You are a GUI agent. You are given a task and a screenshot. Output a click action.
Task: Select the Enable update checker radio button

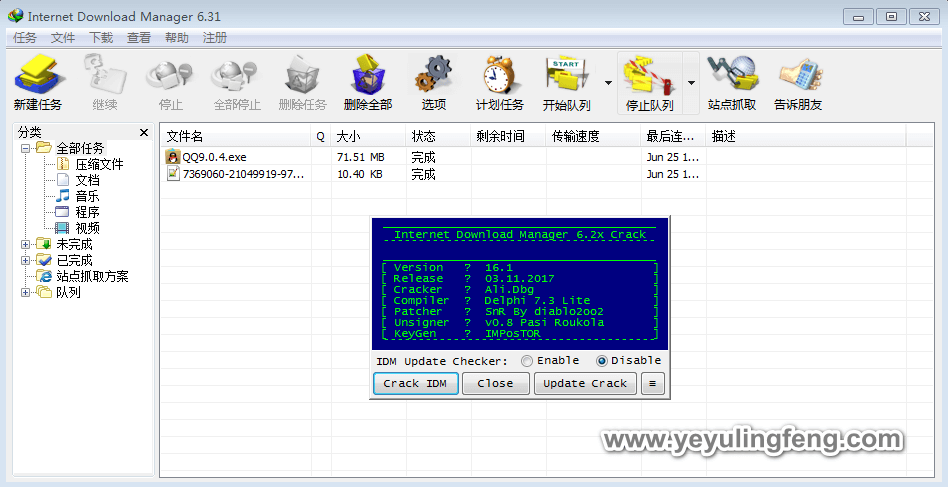click(527, 361)
